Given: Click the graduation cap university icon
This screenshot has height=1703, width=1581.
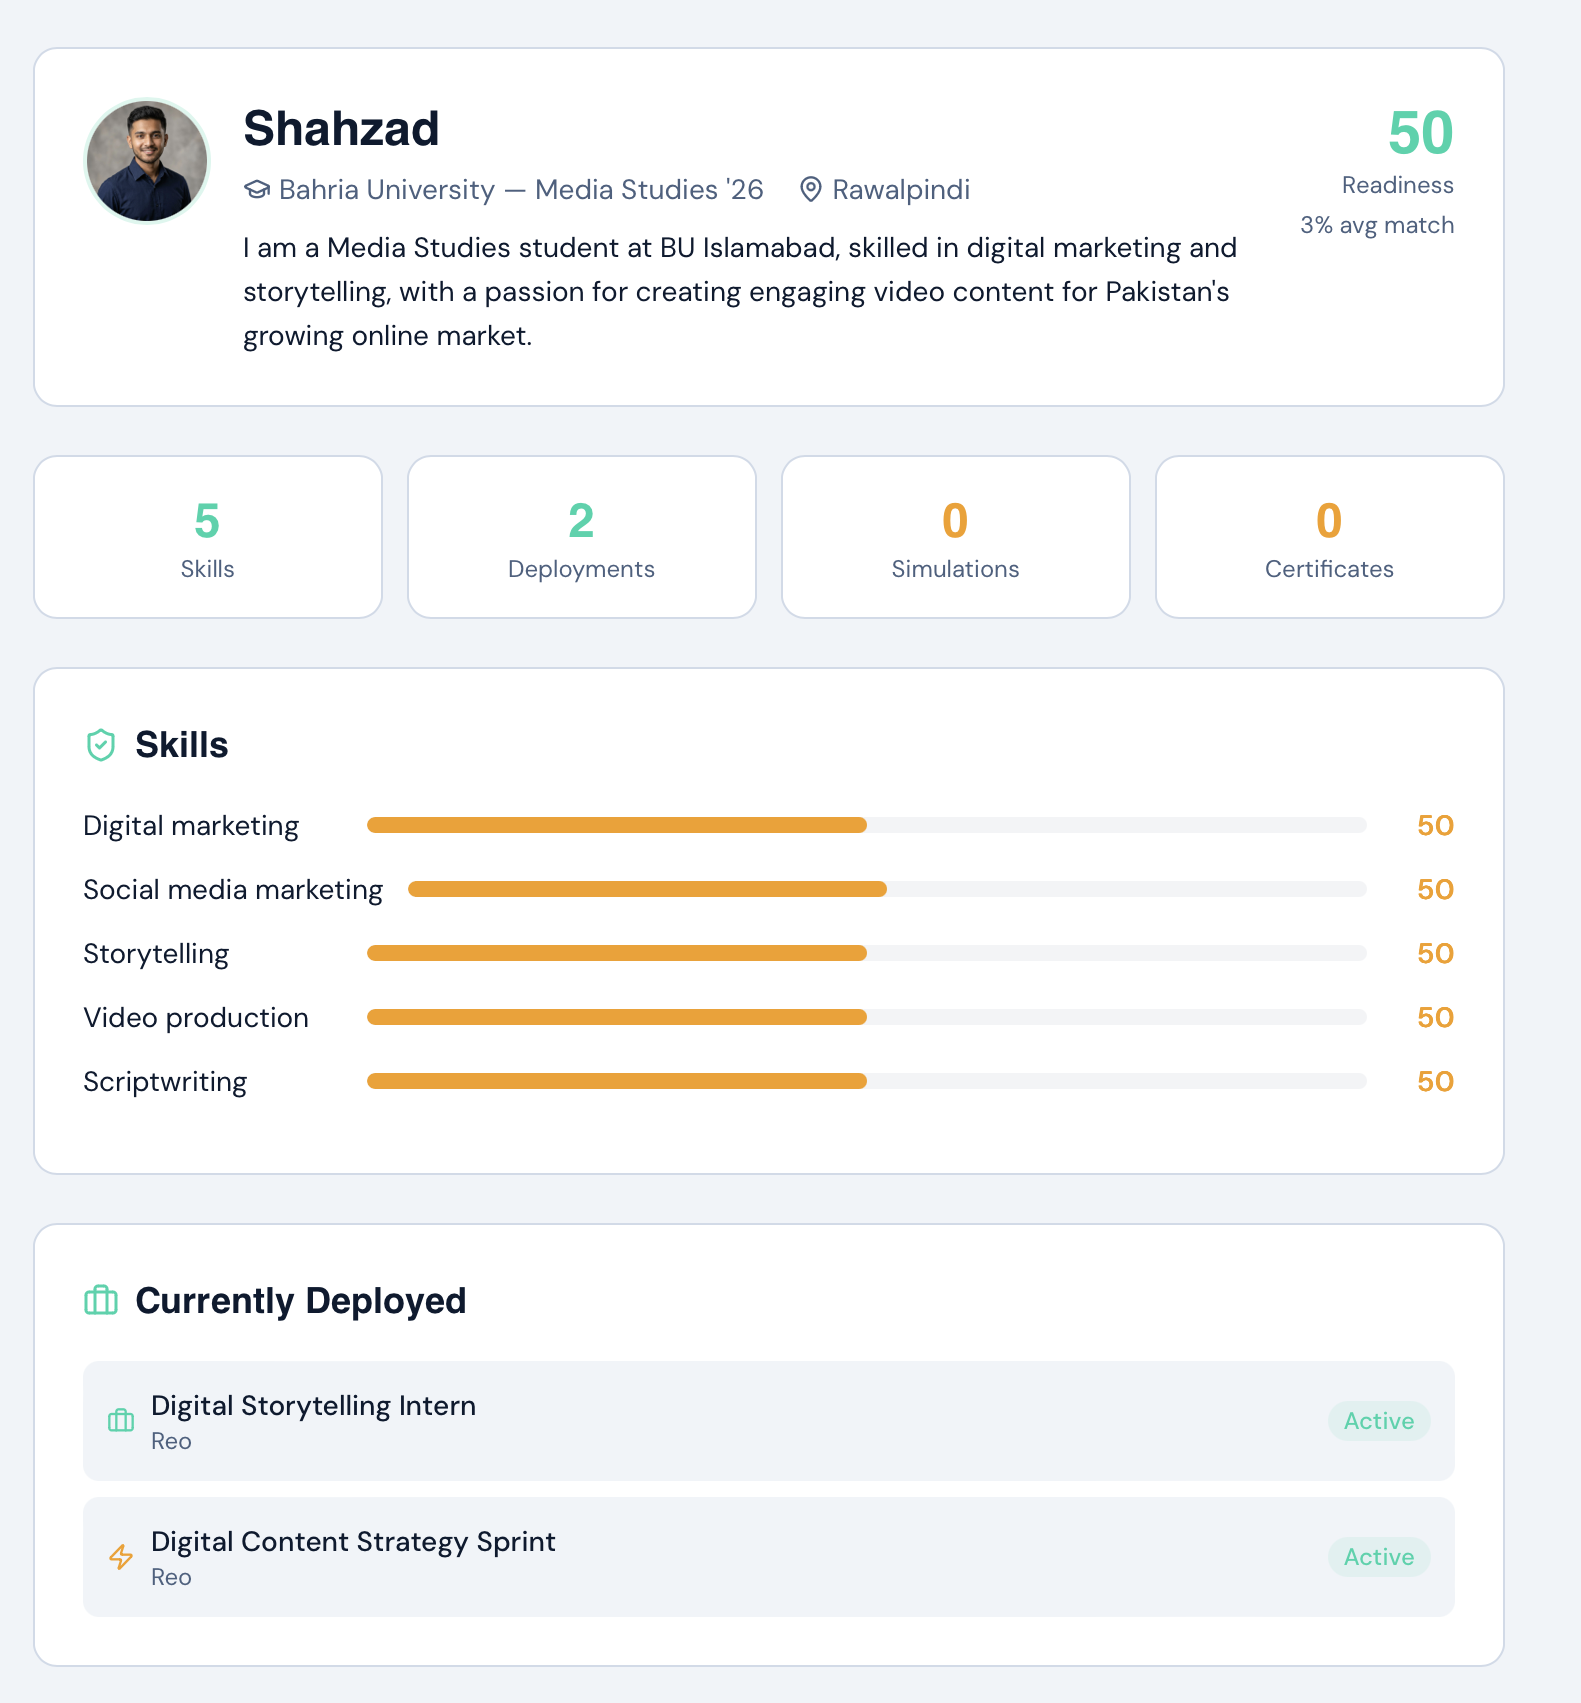Looking at the screenshot, I should (257, 190).
